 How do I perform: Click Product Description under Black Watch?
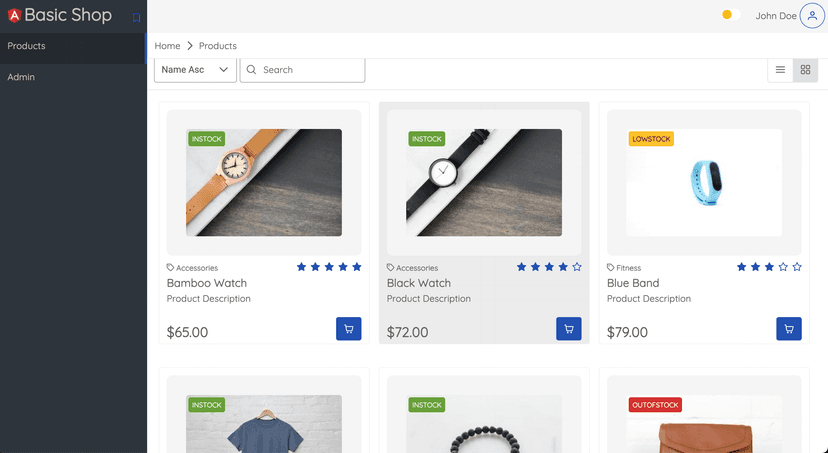(429, 299)
